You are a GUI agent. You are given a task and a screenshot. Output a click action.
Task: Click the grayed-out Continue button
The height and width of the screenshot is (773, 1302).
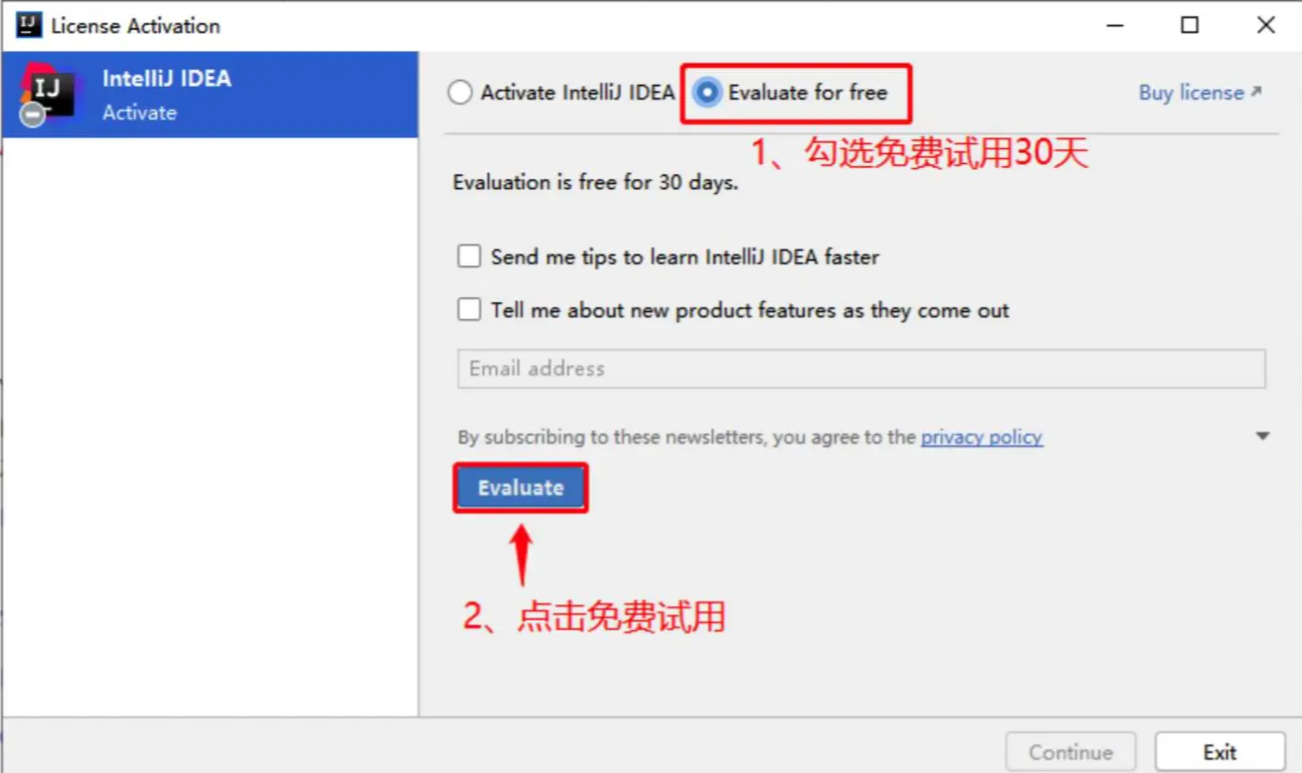point(1071,752)
